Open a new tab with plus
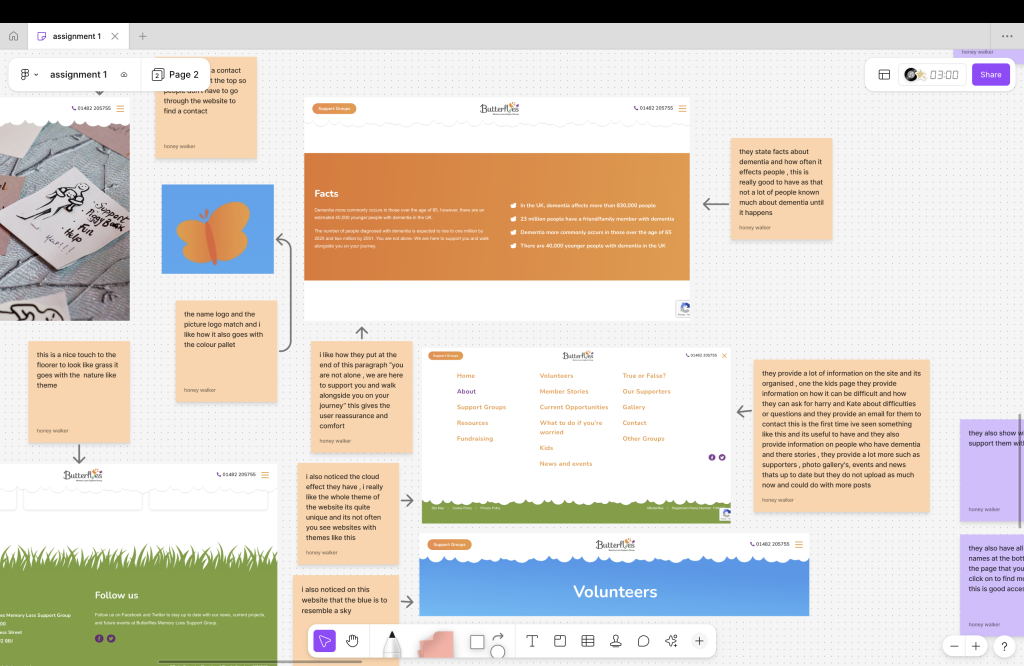 pyautogui.click(x=142, y=36)
